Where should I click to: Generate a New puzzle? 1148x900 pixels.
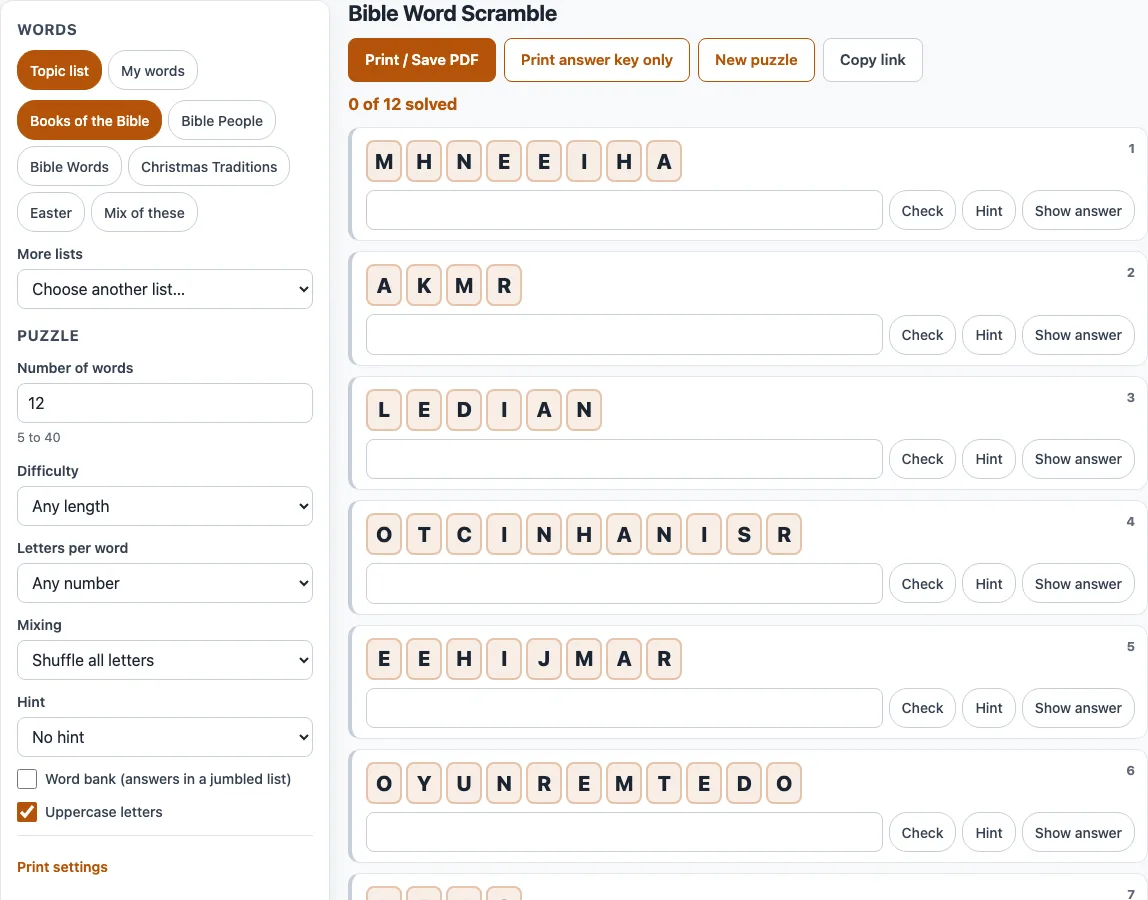pos(756,60)
